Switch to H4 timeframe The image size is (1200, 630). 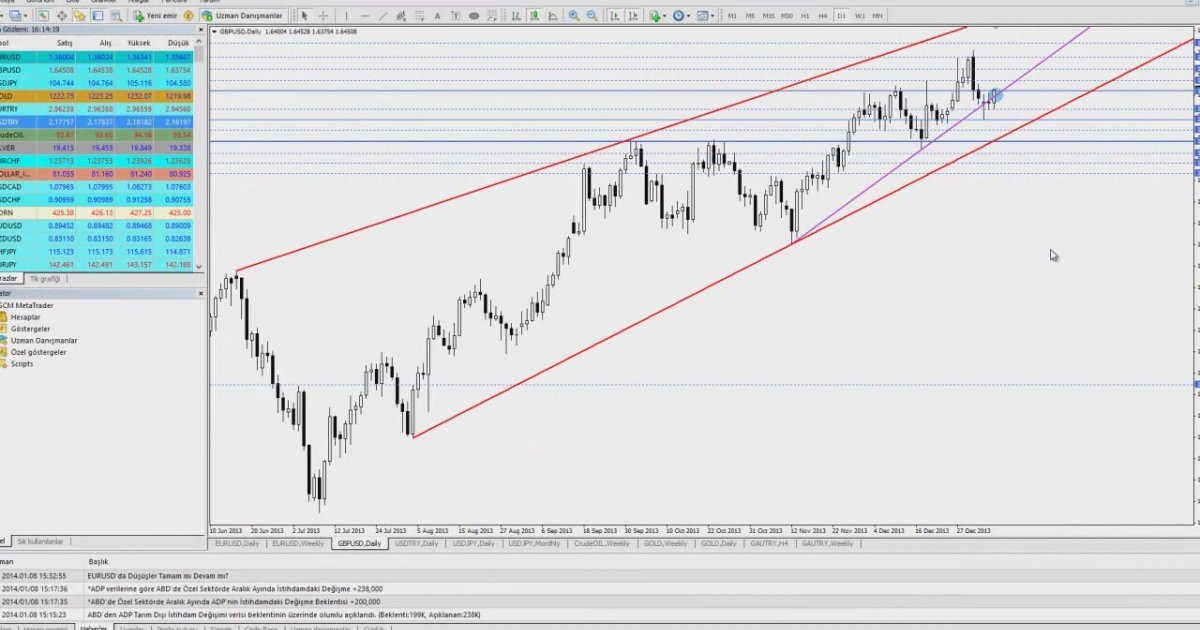tap(823, 16)
